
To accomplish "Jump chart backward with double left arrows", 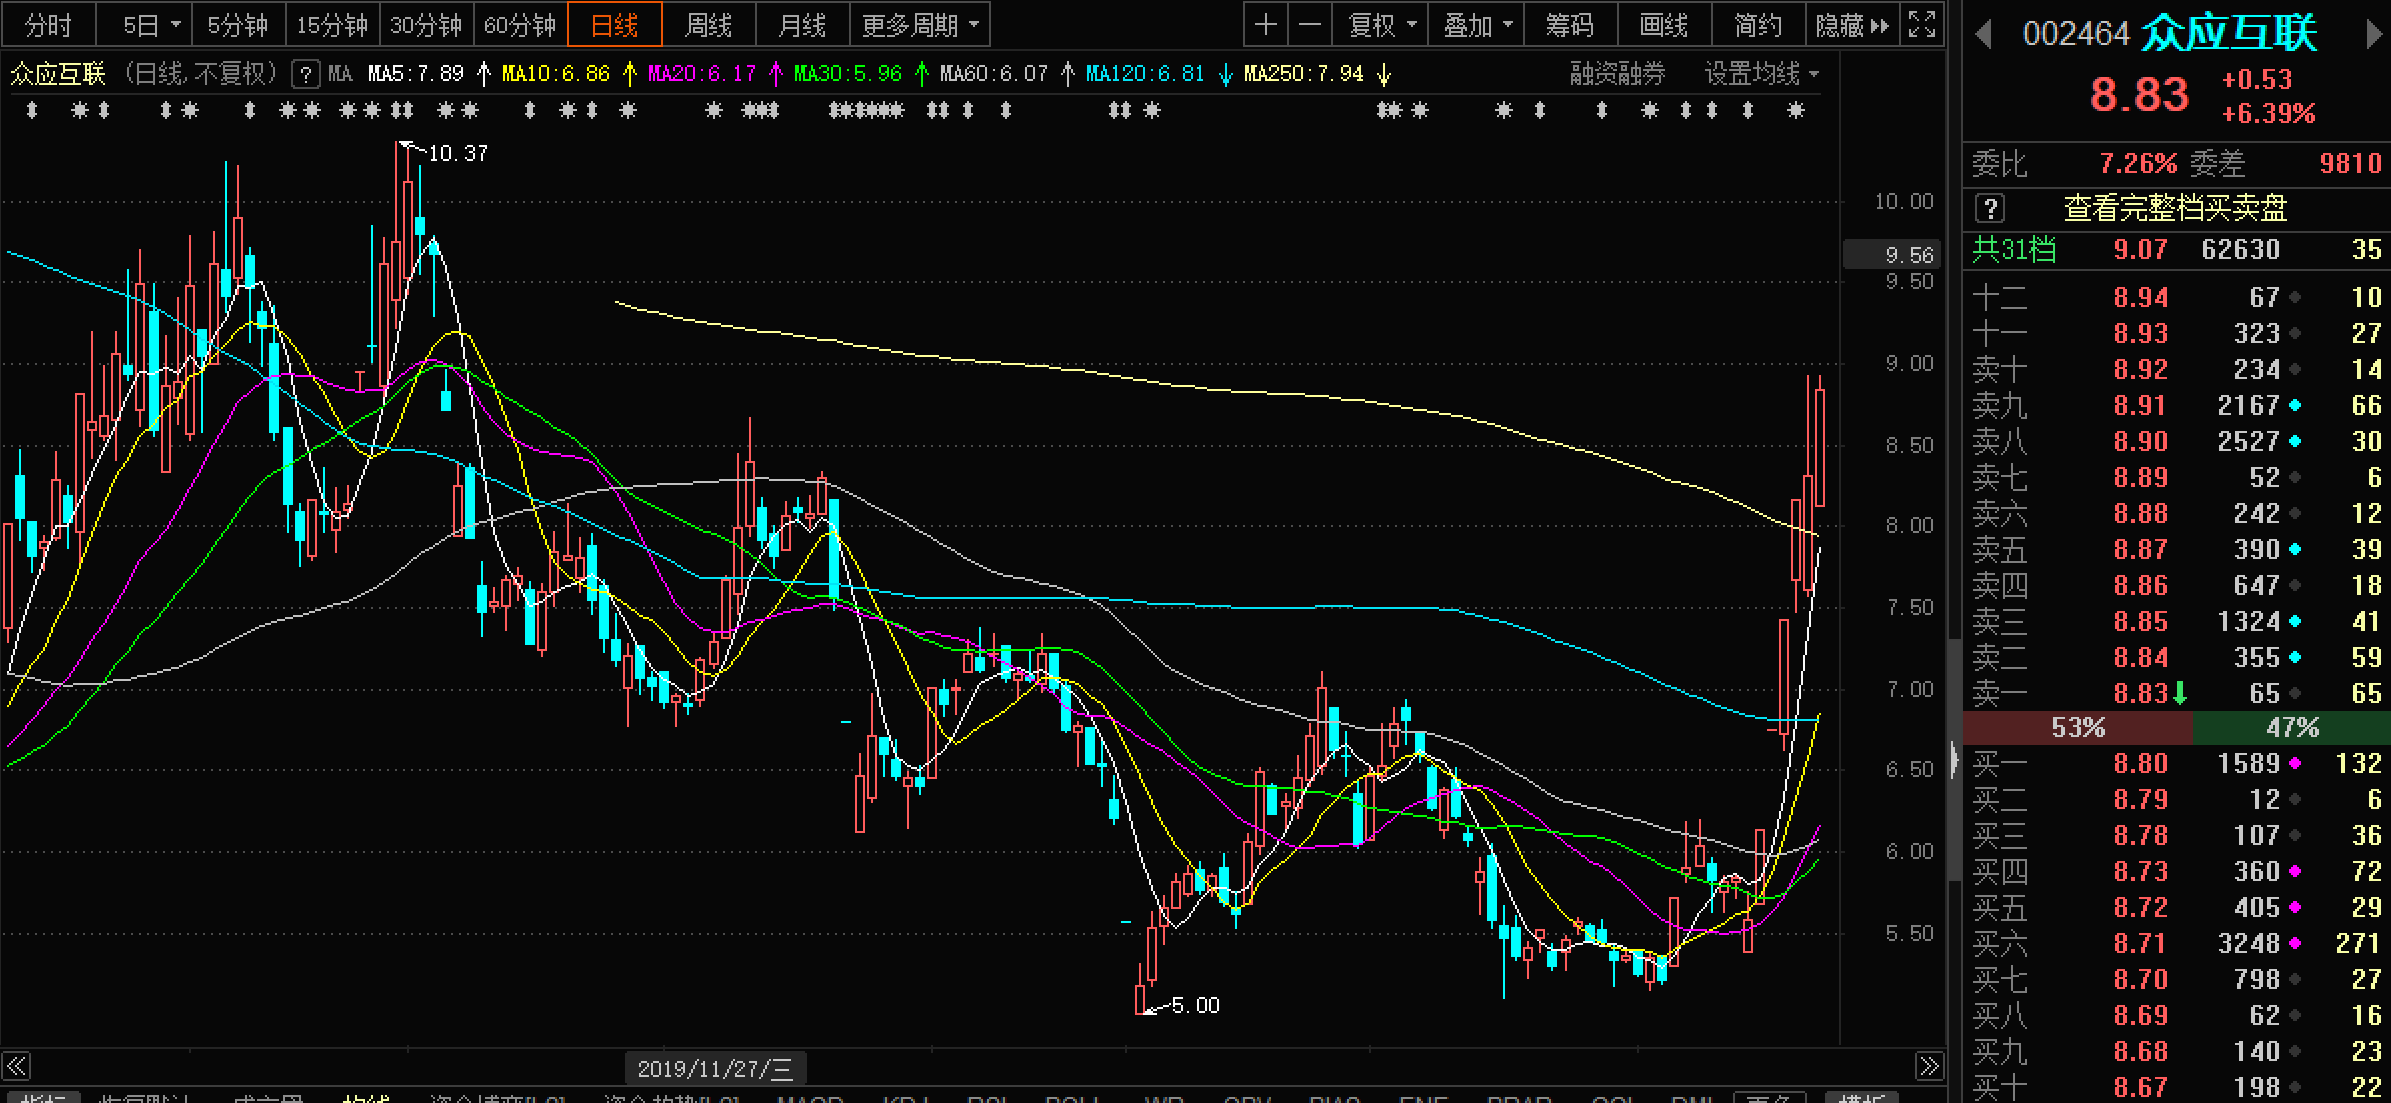I will (16, 1066).
